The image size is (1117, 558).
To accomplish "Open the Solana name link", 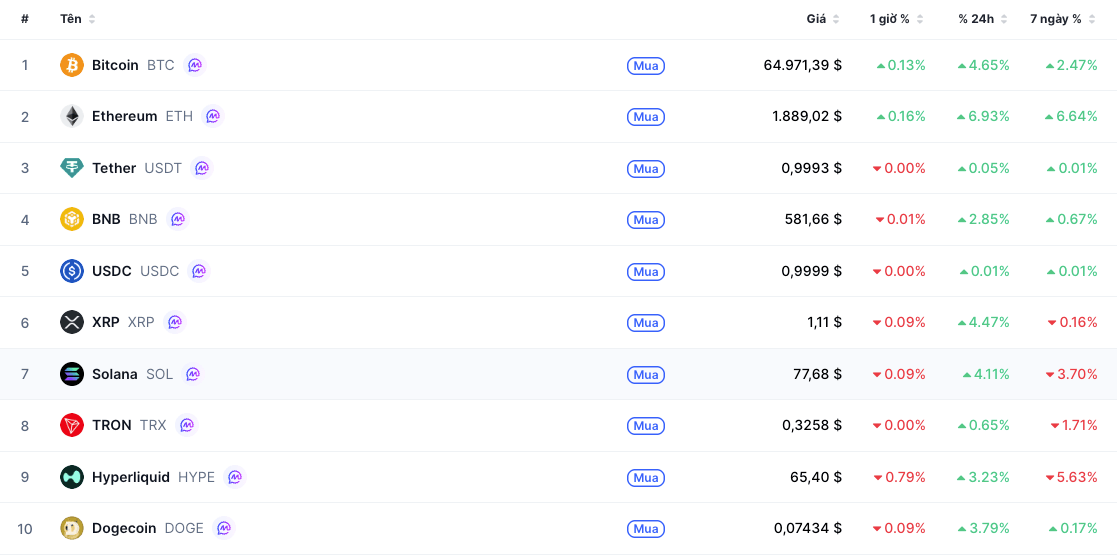I will [115, 374].
